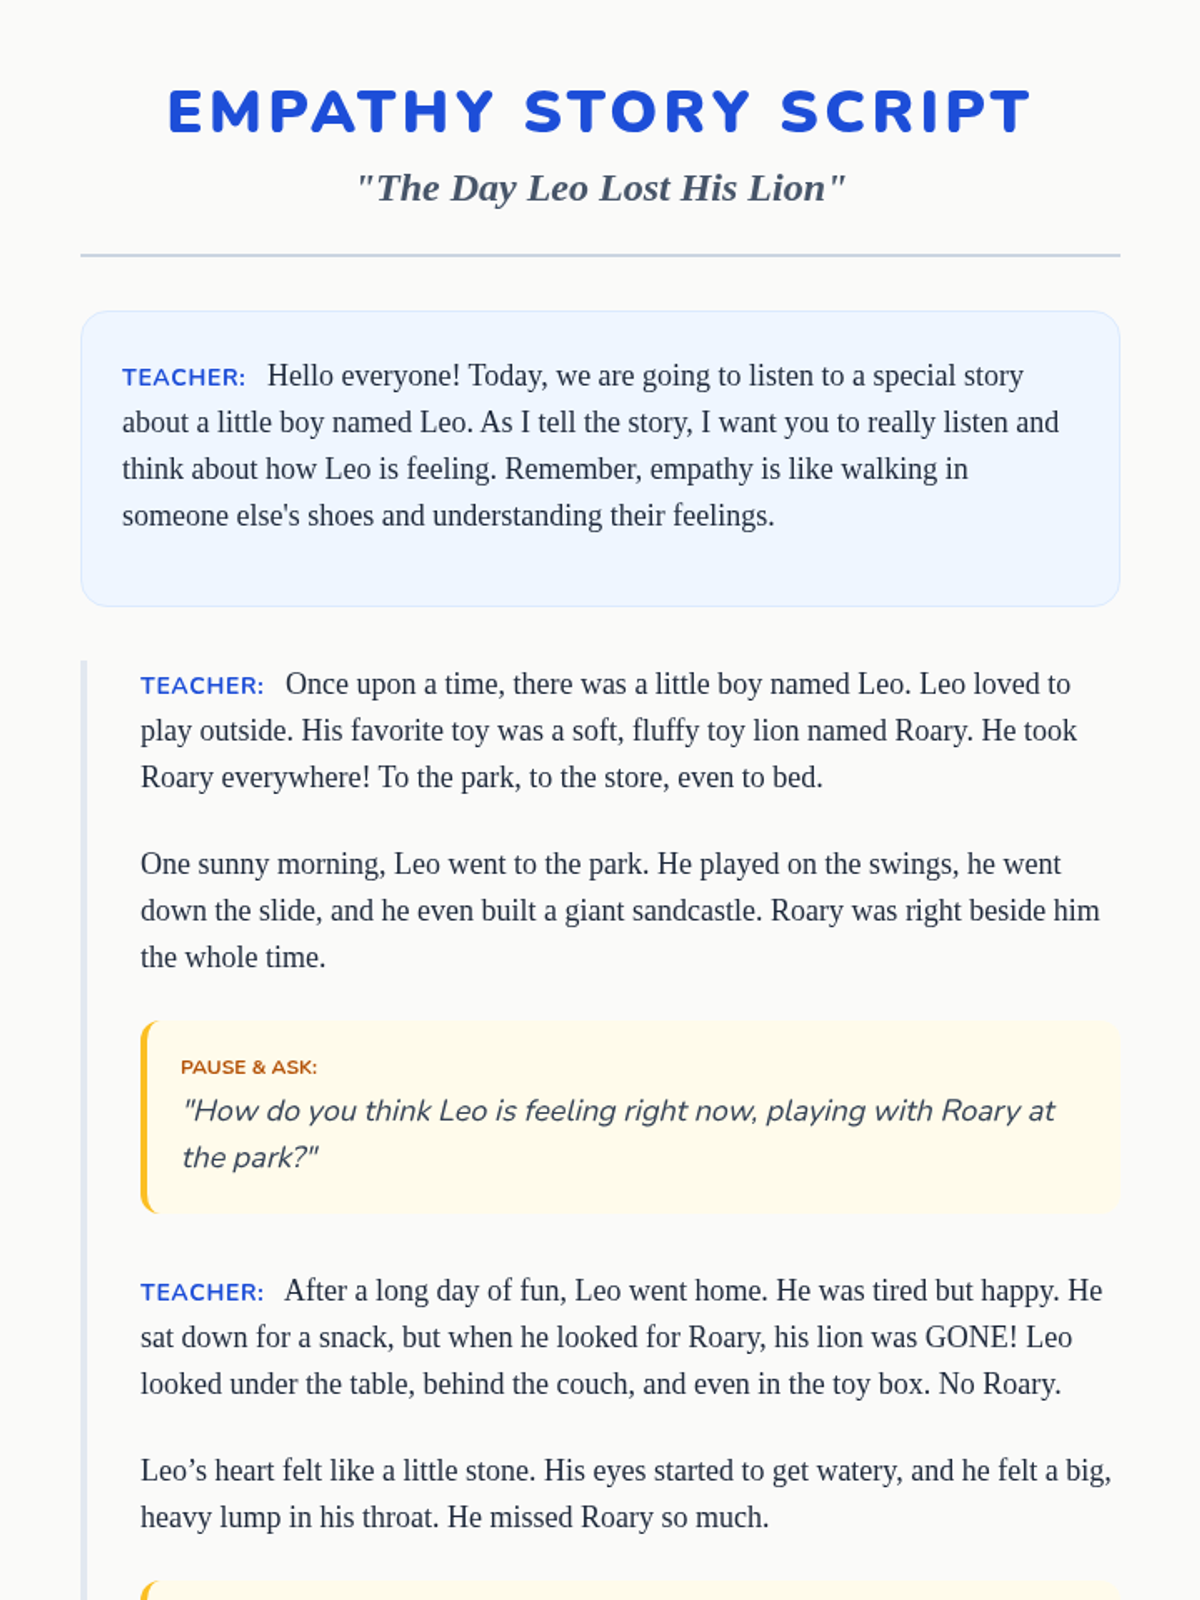The image size is (1200, 1600).
Task: Click the vertical gray bar beside the story
Action: [x=84, y=1130]
